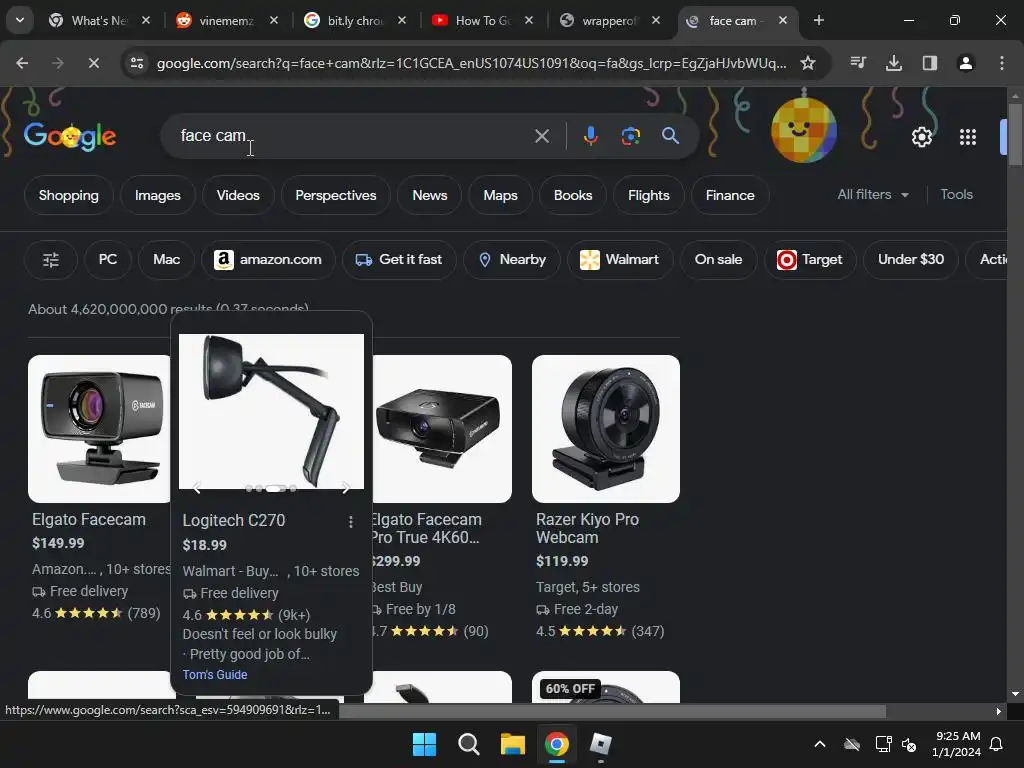
Task: View site information icon in address bar
Action: pyautogui.click(x=137, y=63)
